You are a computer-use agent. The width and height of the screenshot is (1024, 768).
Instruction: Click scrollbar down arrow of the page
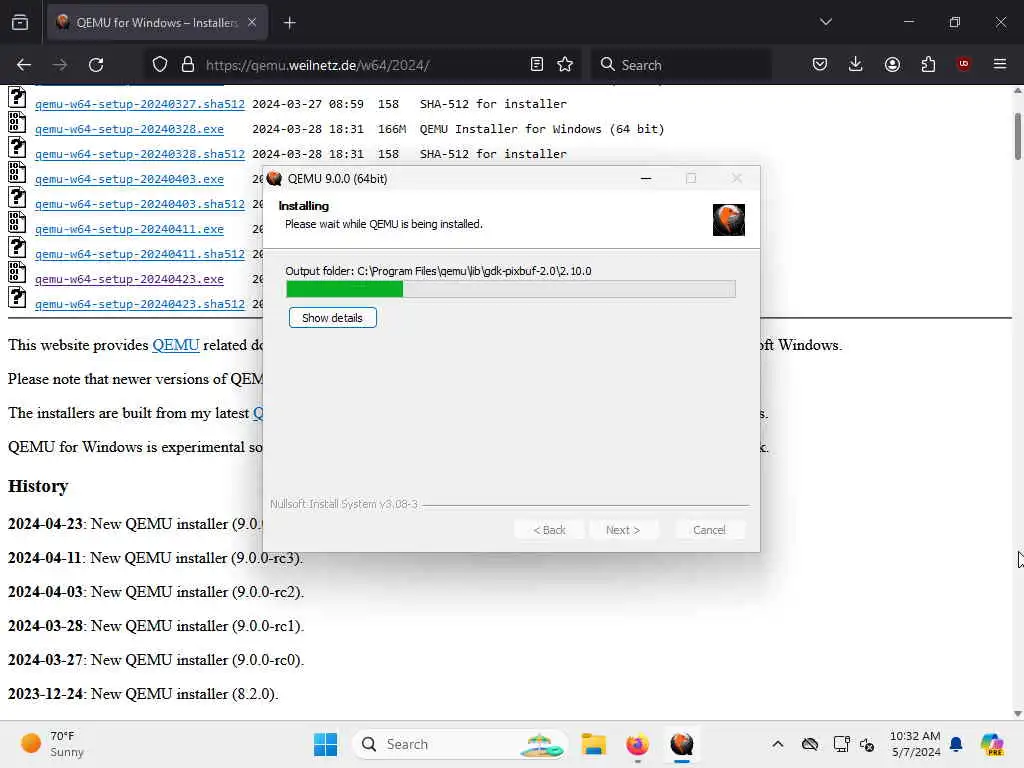(x=1017, y=714)
